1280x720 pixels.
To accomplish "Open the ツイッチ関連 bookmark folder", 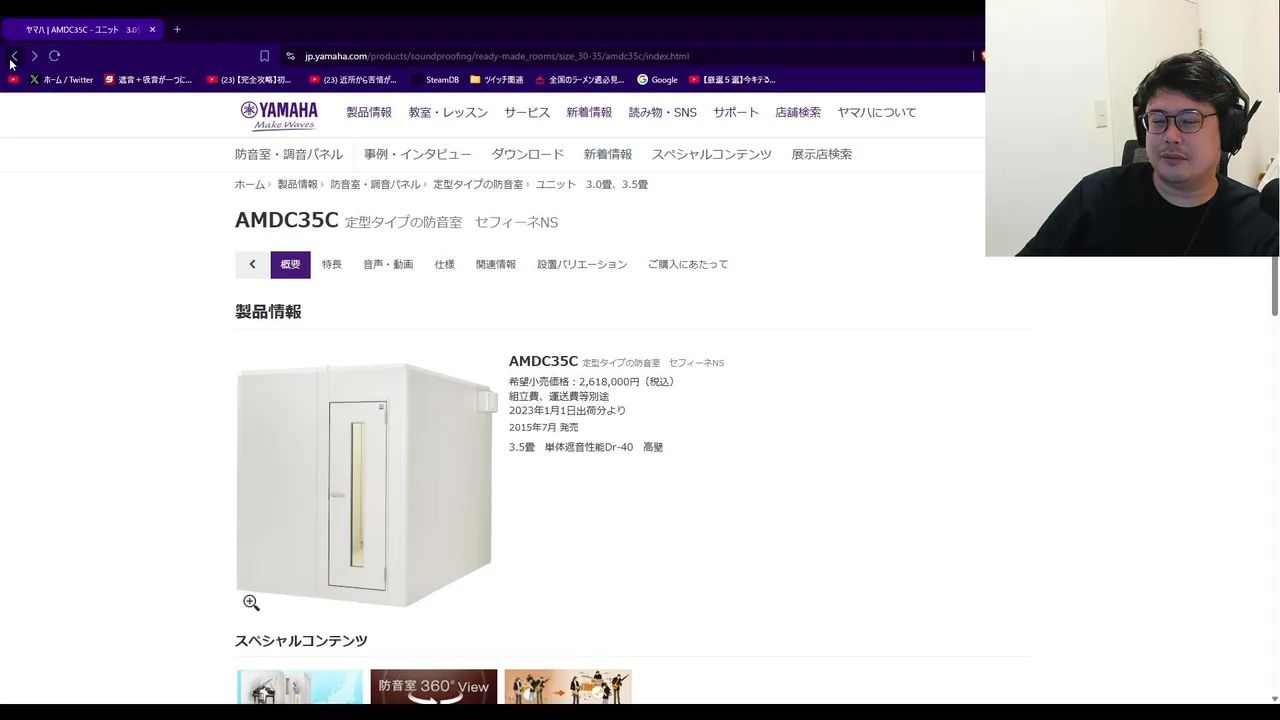I will pos(497,80).
